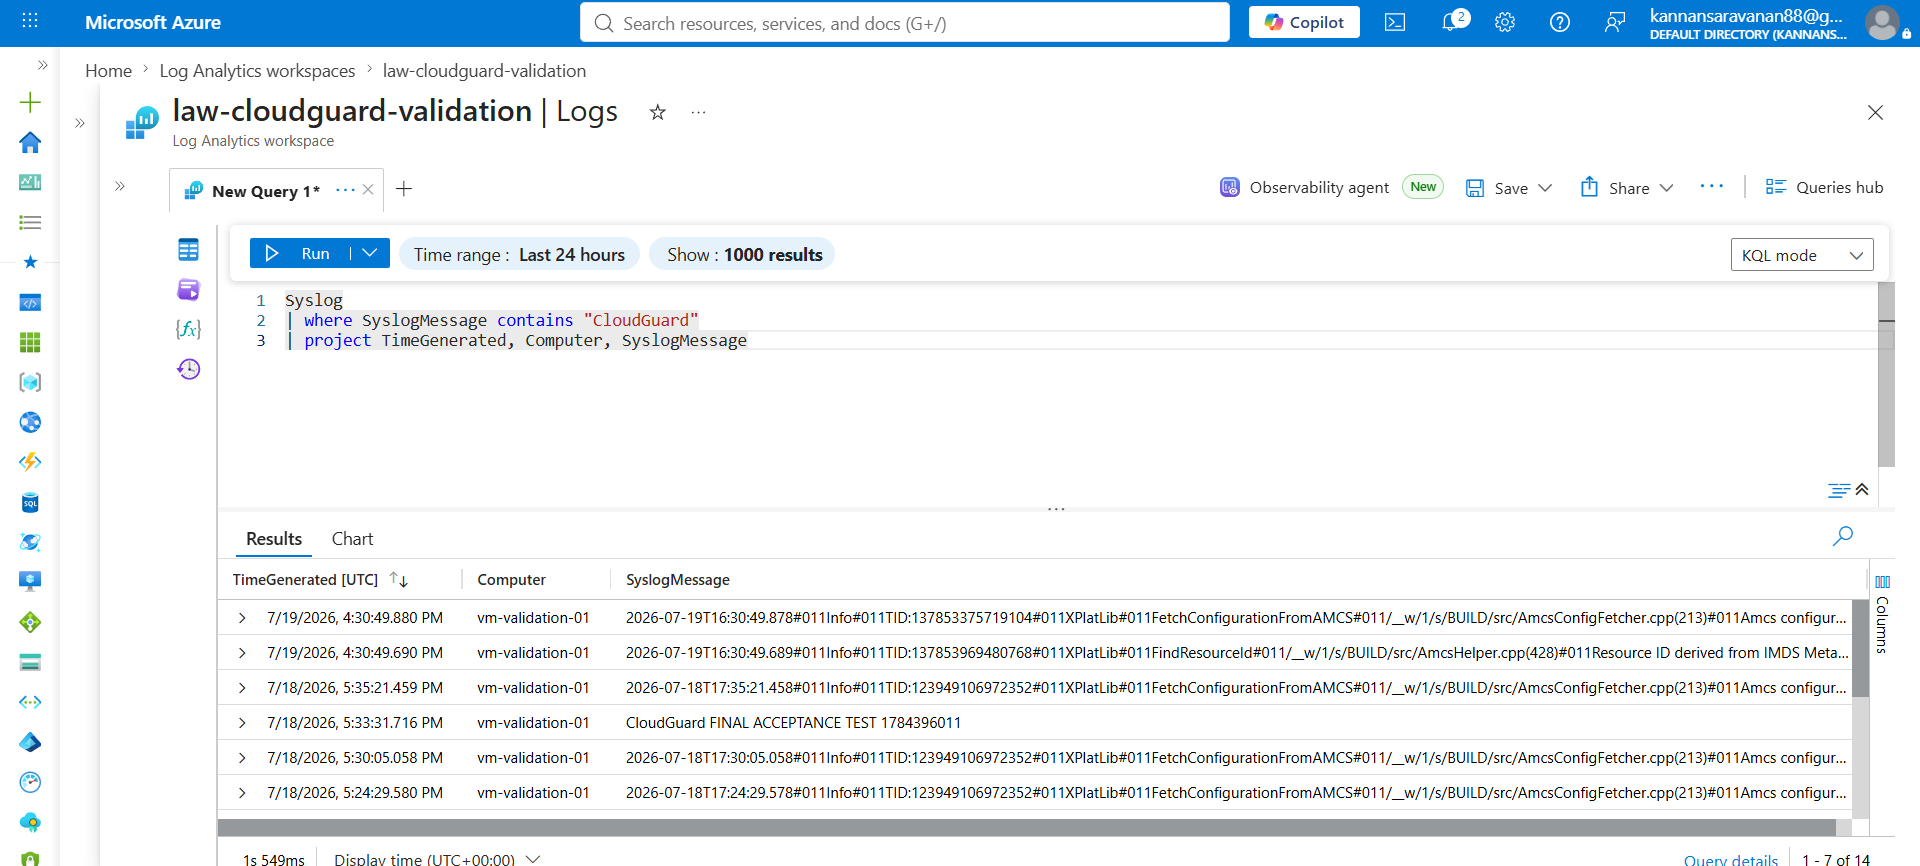The height and width of the screenshot is (866, 1920).
Task: Click Create a resource plus icon in sidebar
Action: click(30, 102)
